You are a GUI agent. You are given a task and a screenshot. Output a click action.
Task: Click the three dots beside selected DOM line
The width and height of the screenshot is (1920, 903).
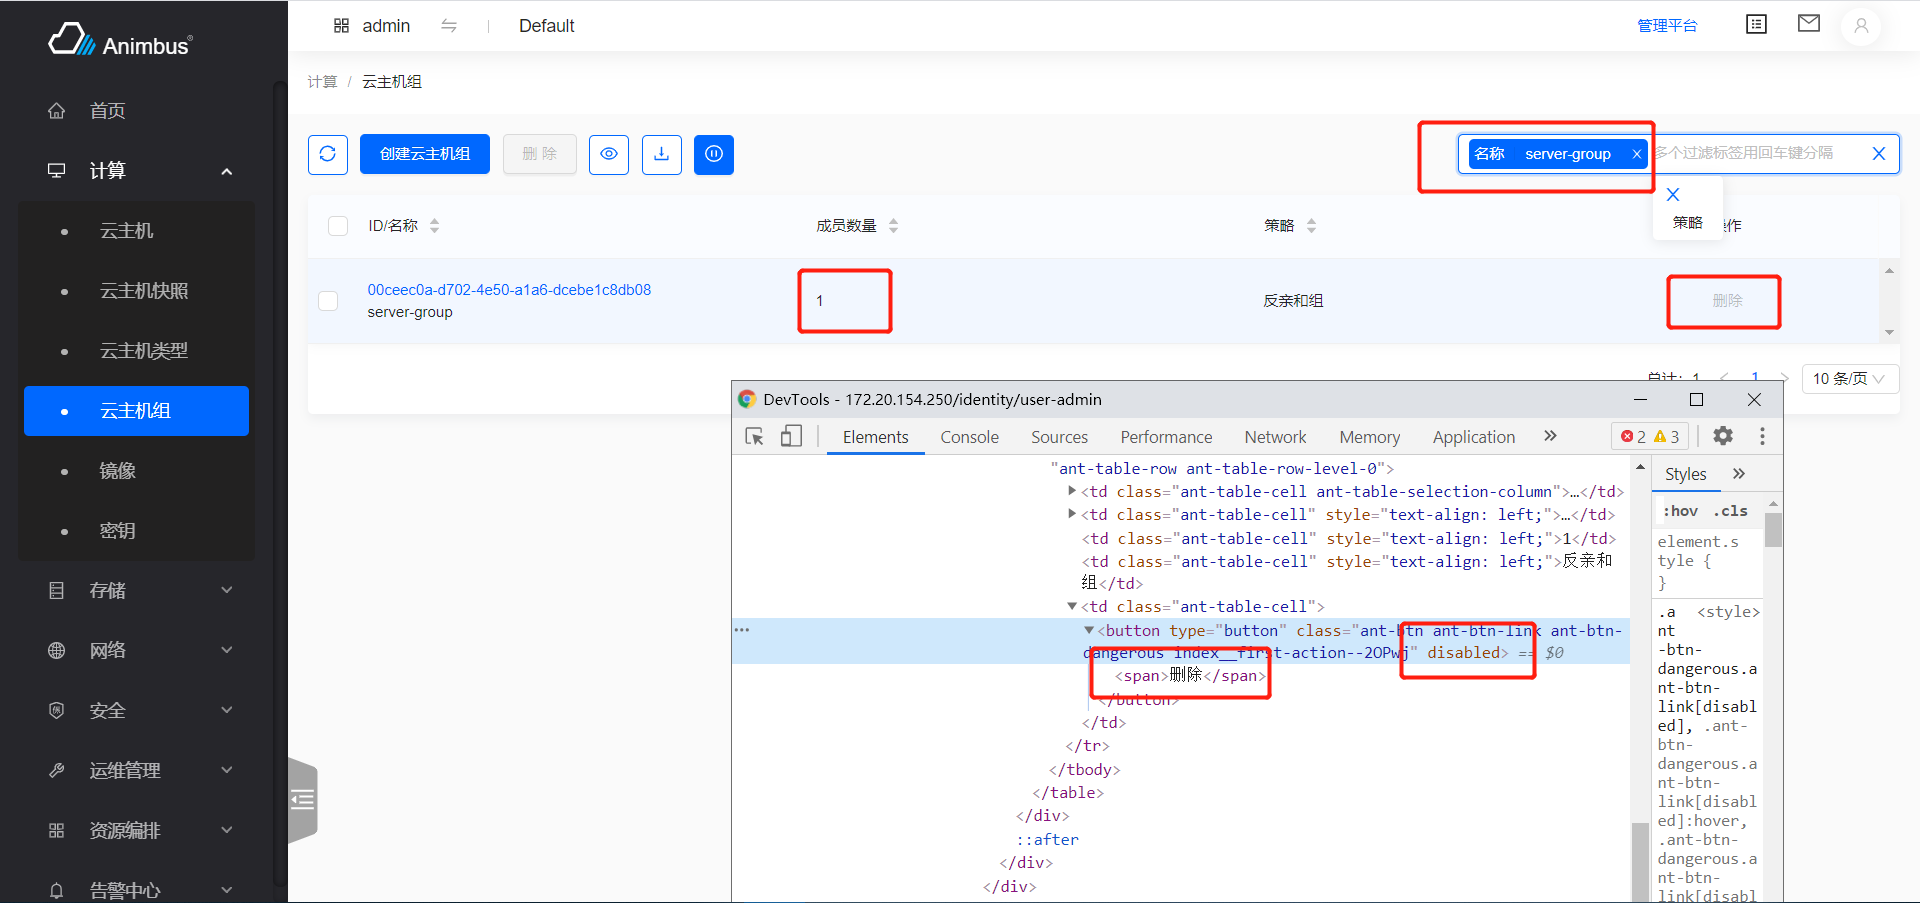[x=741, y=630]
